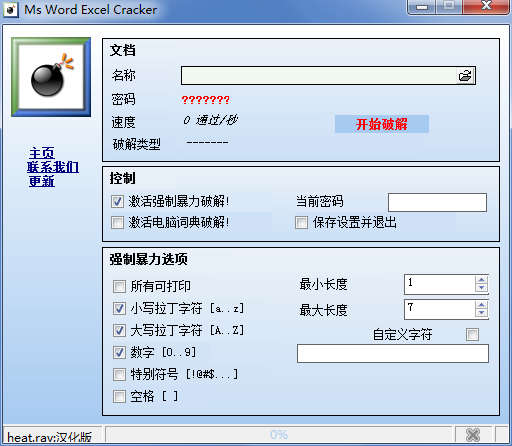Close the Ms Word Excel Cracker window
This screenshot has height=446, width=512.
click(486, 6)
